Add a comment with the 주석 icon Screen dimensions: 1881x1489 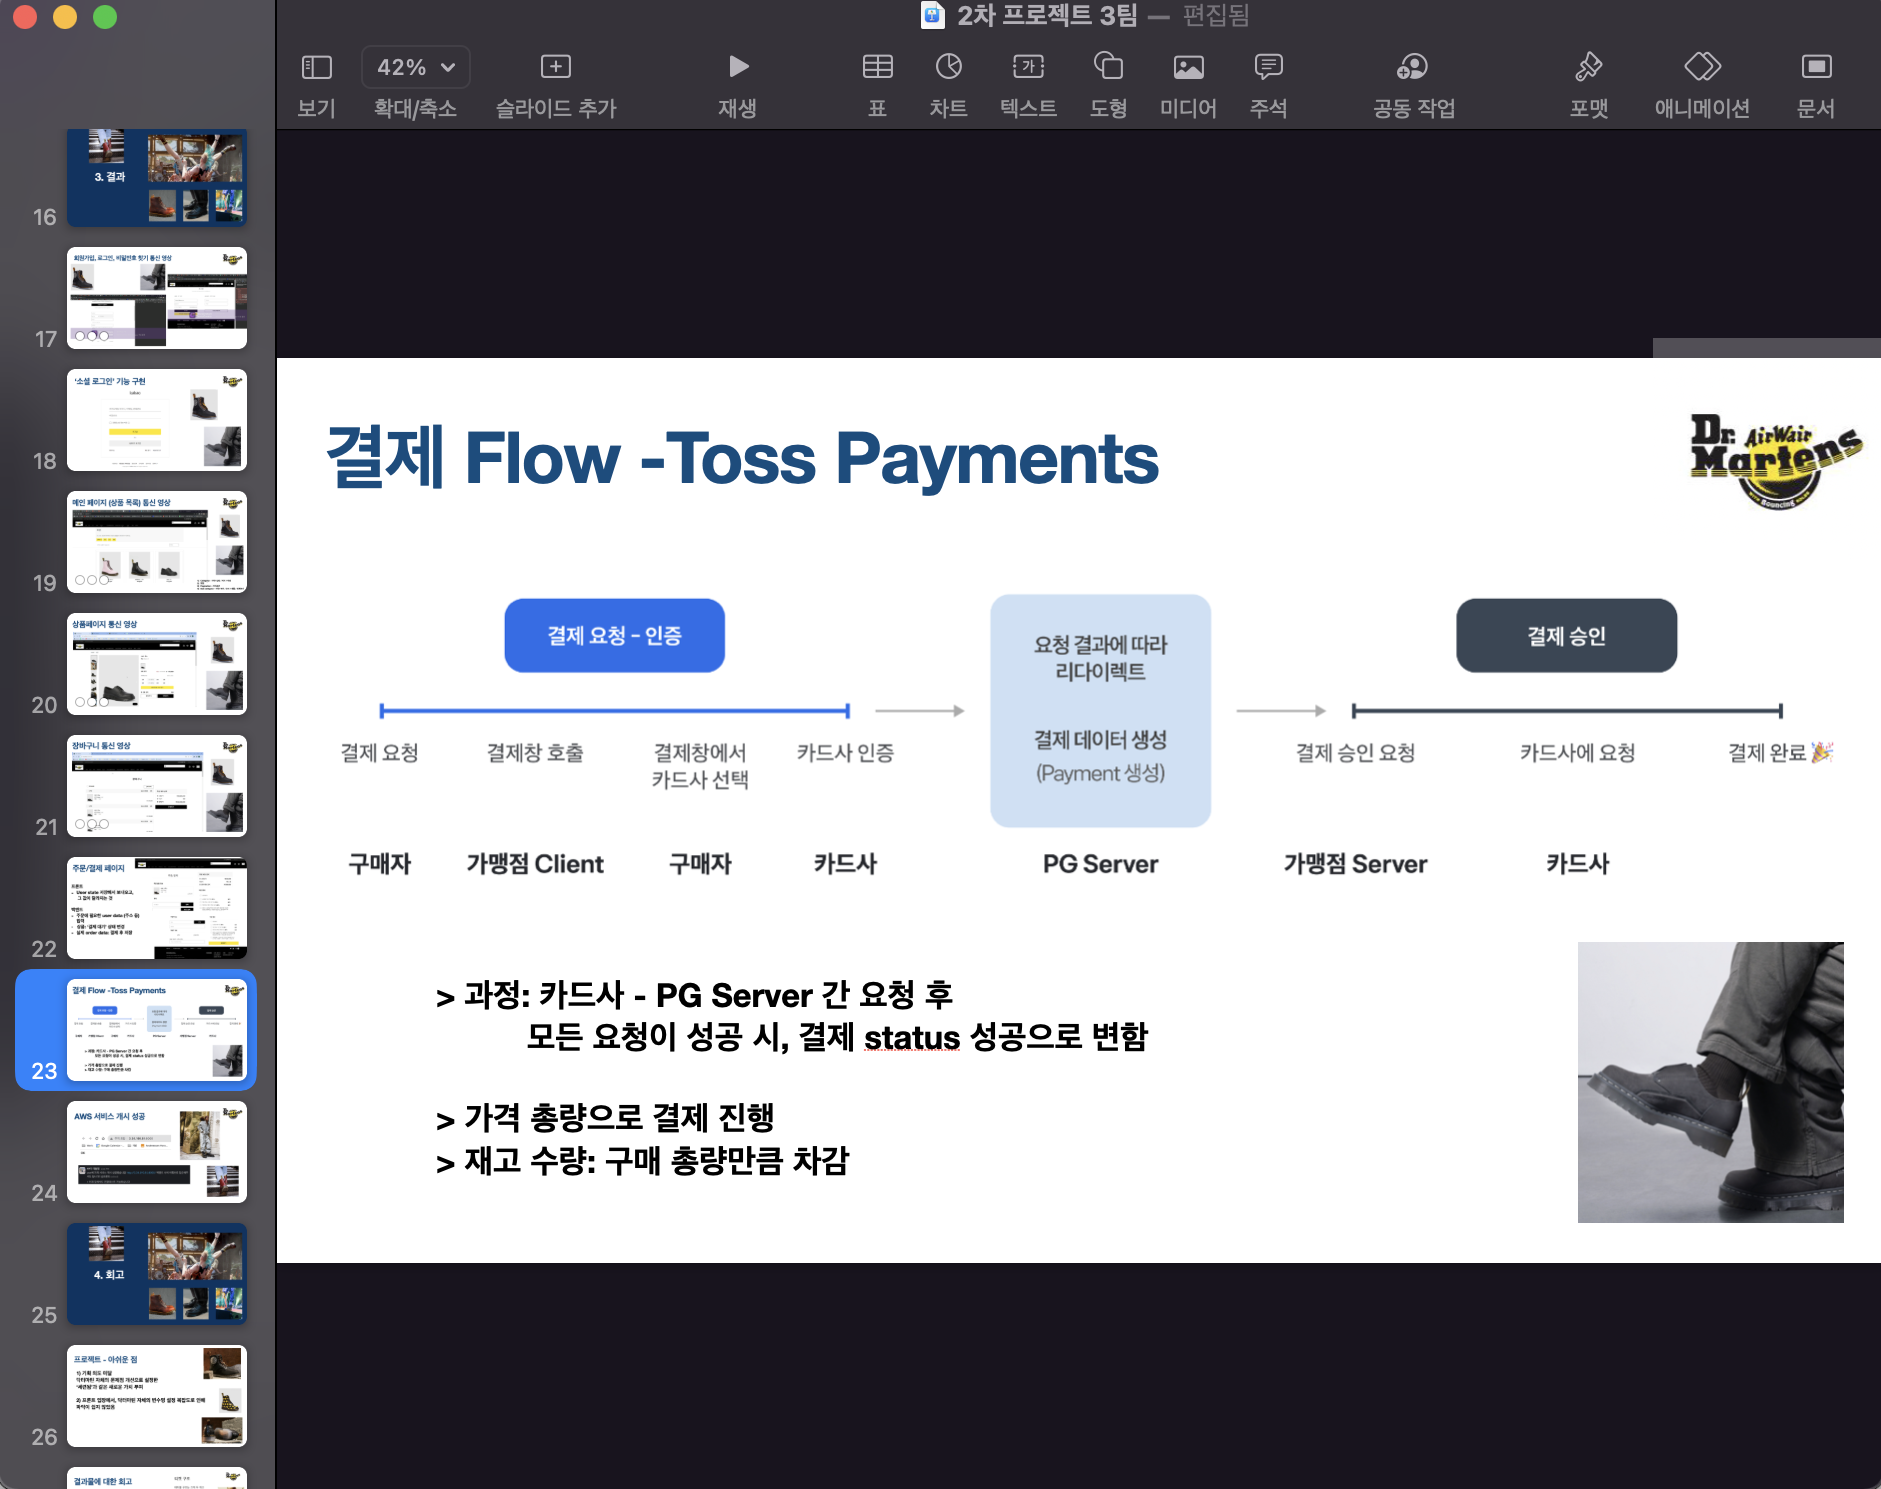1268,67
